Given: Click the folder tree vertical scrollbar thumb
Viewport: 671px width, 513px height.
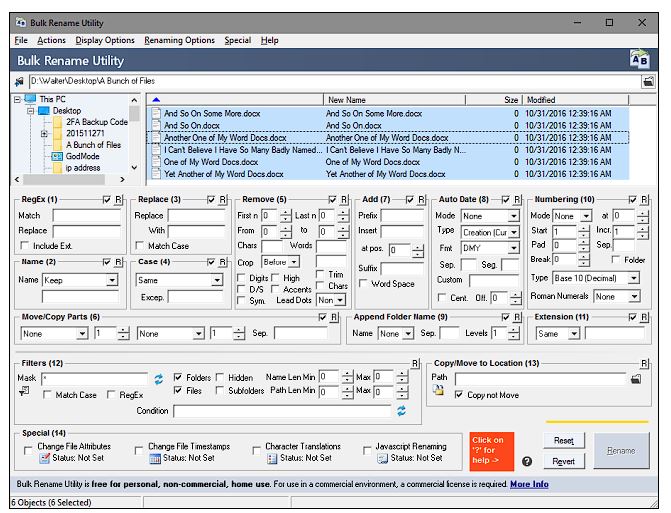Looking at the screenshot, I should pos(134,114).
